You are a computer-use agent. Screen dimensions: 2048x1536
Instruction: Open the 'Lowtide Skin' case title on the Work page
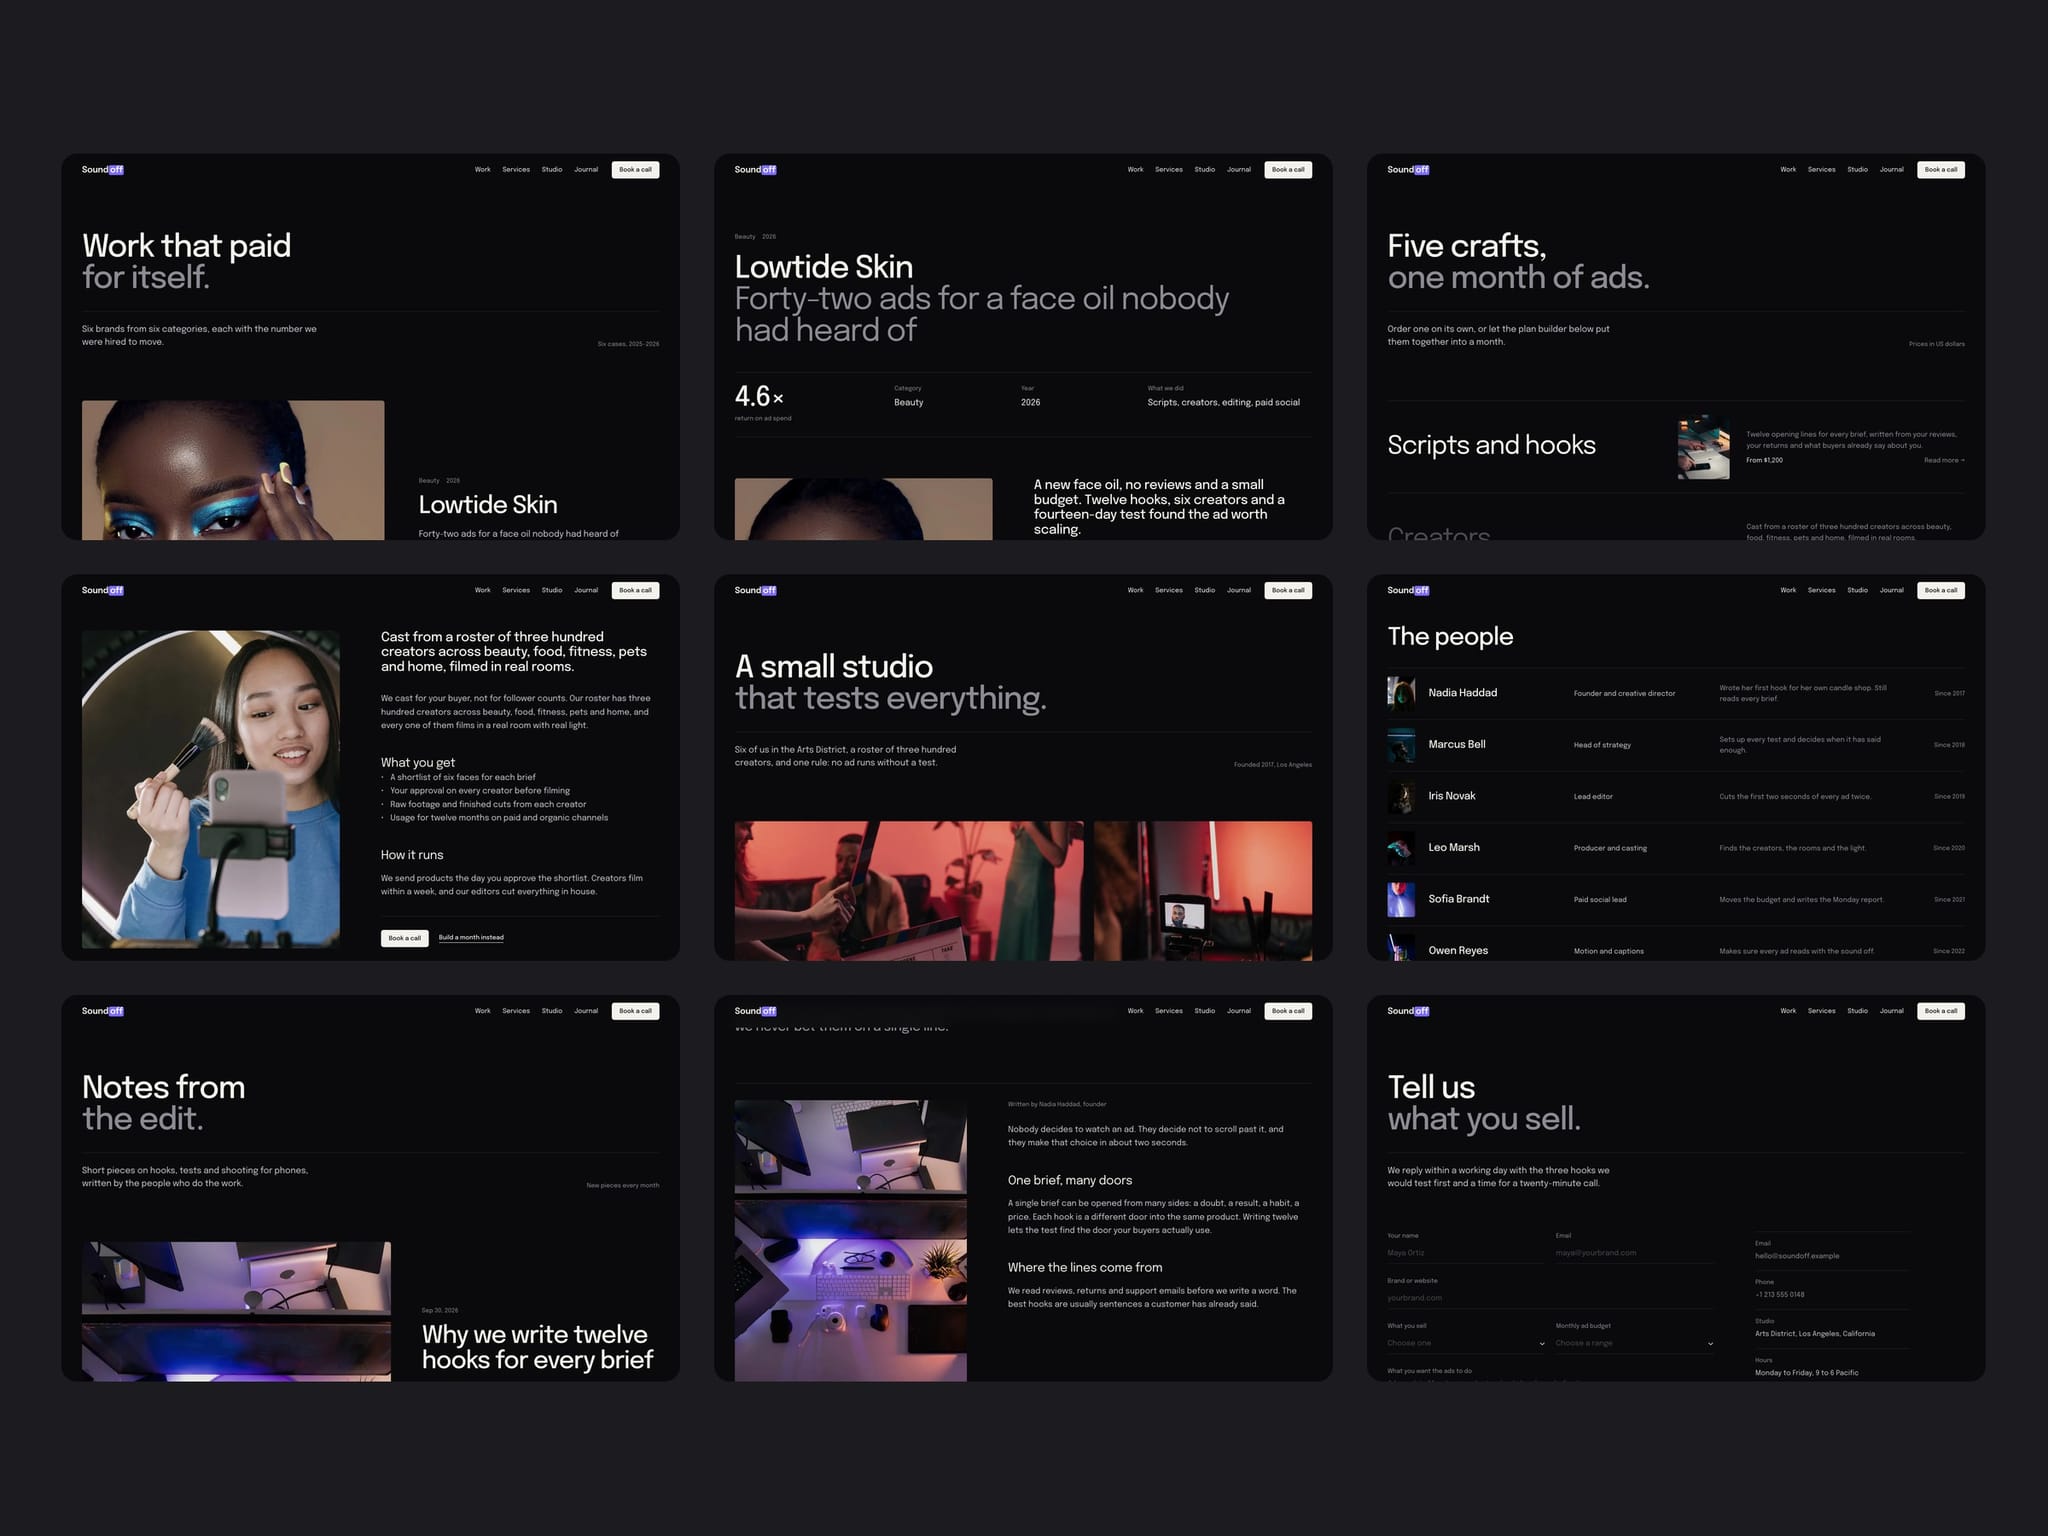click(488, 505)
